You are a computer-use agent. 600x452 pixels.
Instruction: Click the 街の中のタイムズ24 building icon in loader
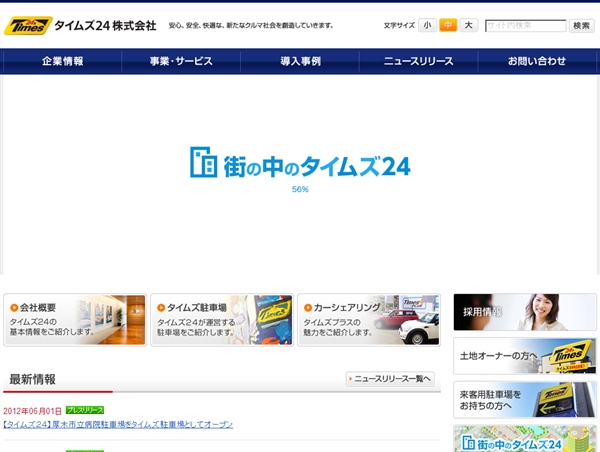(204, 162)
